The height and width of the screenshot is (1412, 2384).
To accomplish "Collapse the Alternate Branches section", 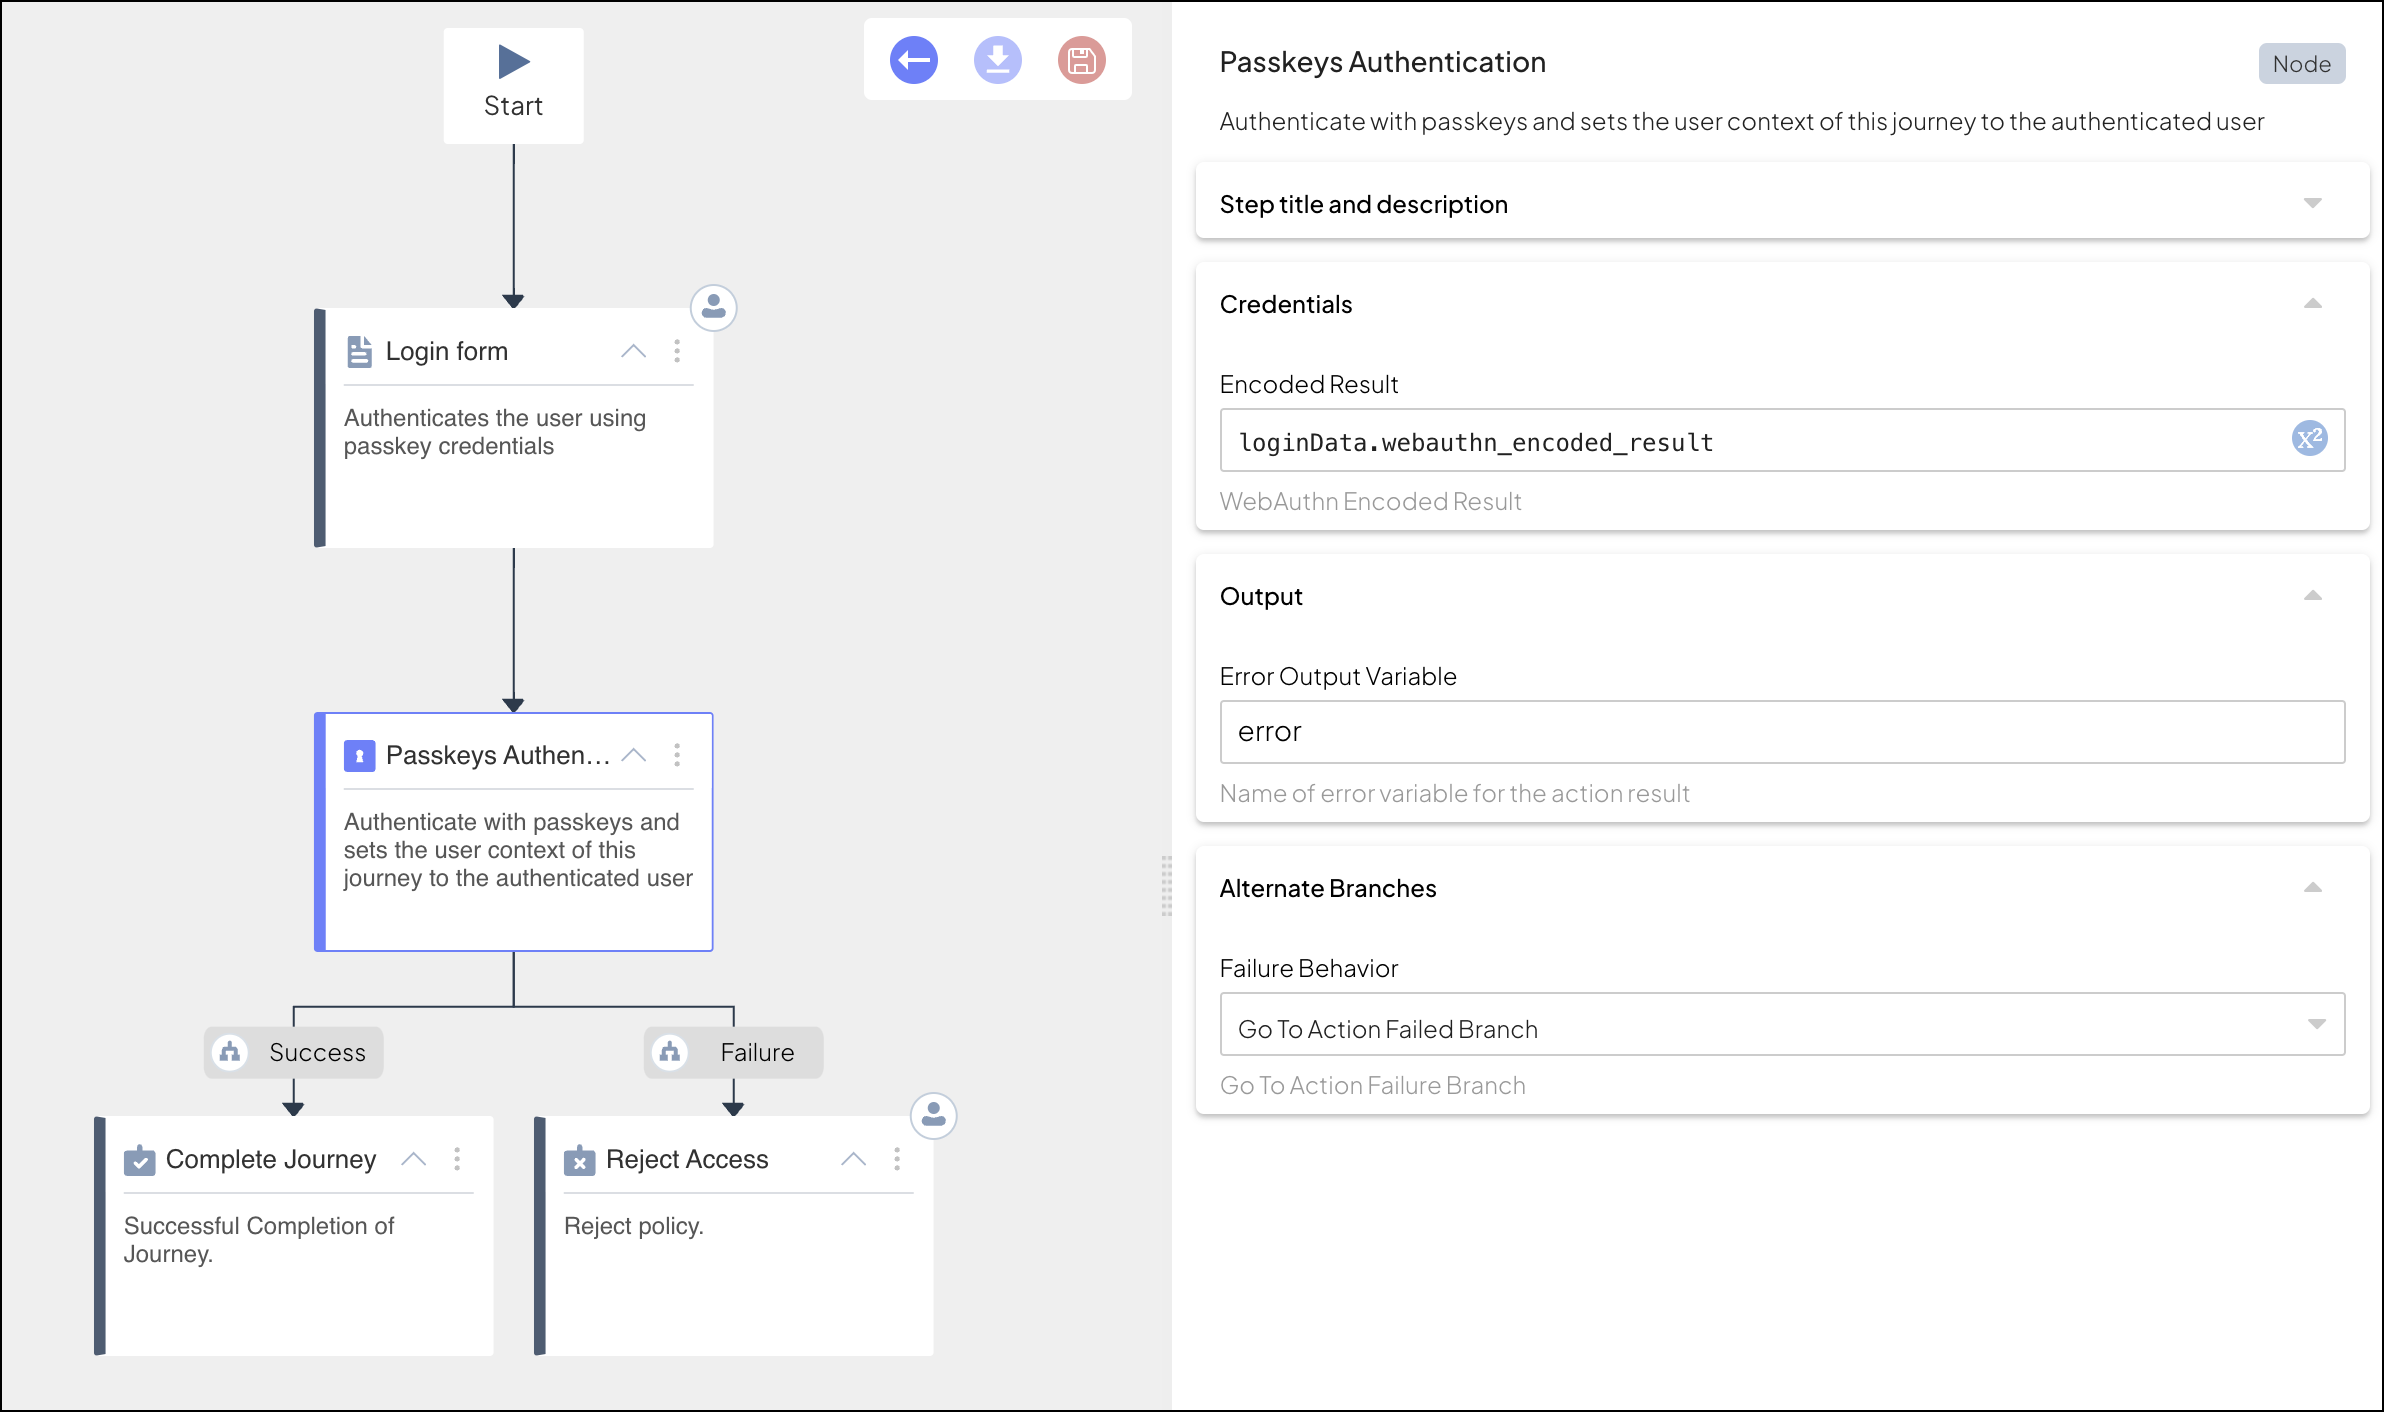I will tap(2312, 888).
